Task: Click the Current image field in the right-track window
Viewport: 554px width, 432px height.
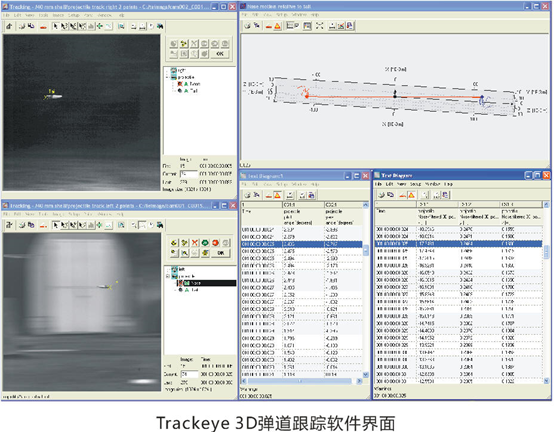Action: [189, 174]
